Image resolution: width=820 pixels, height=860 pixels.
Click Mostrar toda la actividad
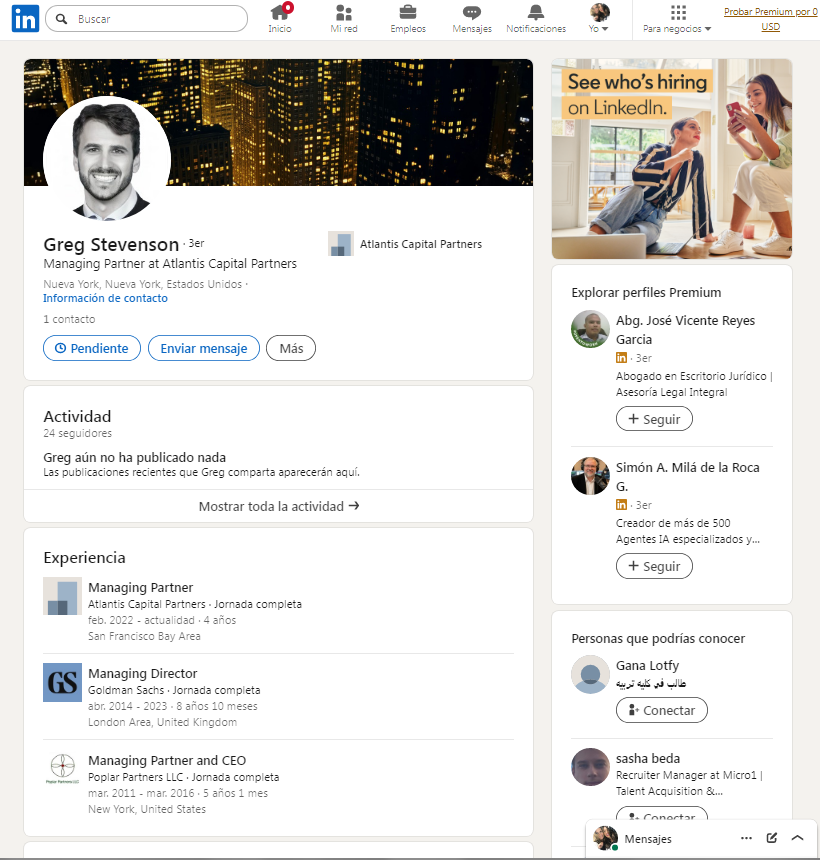pyautogui.click(x=279, y=506)
